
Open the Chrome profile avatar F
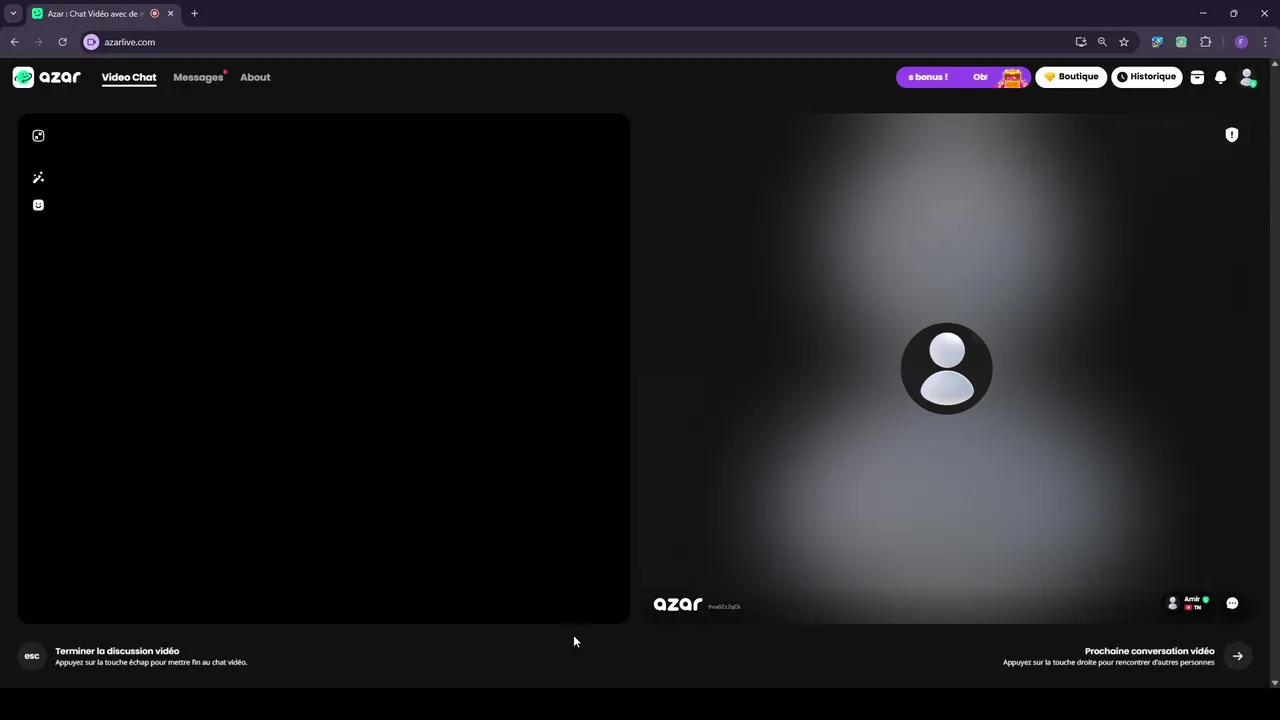[1241, 42]
